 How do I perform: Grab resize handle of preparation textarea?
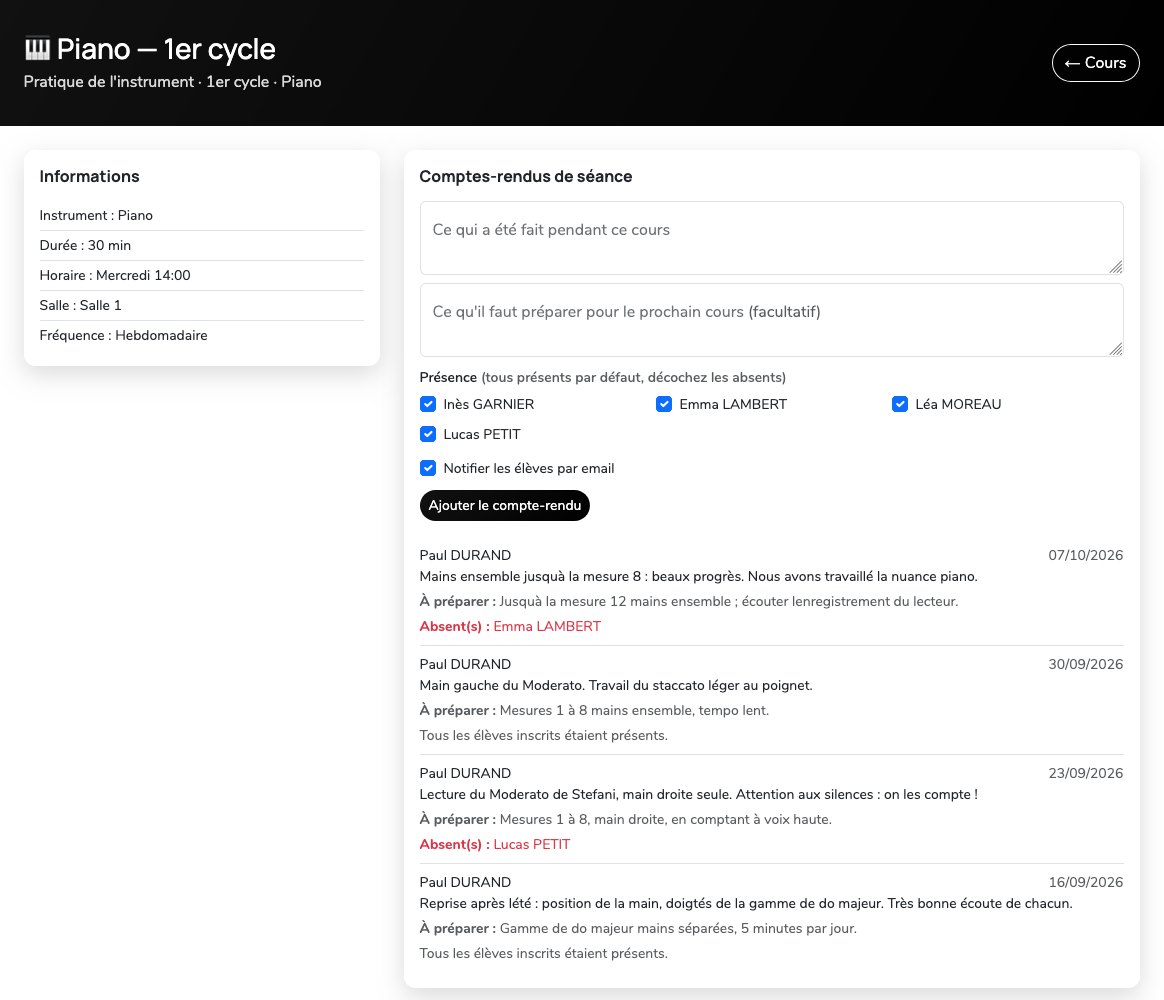(1116, 349)
